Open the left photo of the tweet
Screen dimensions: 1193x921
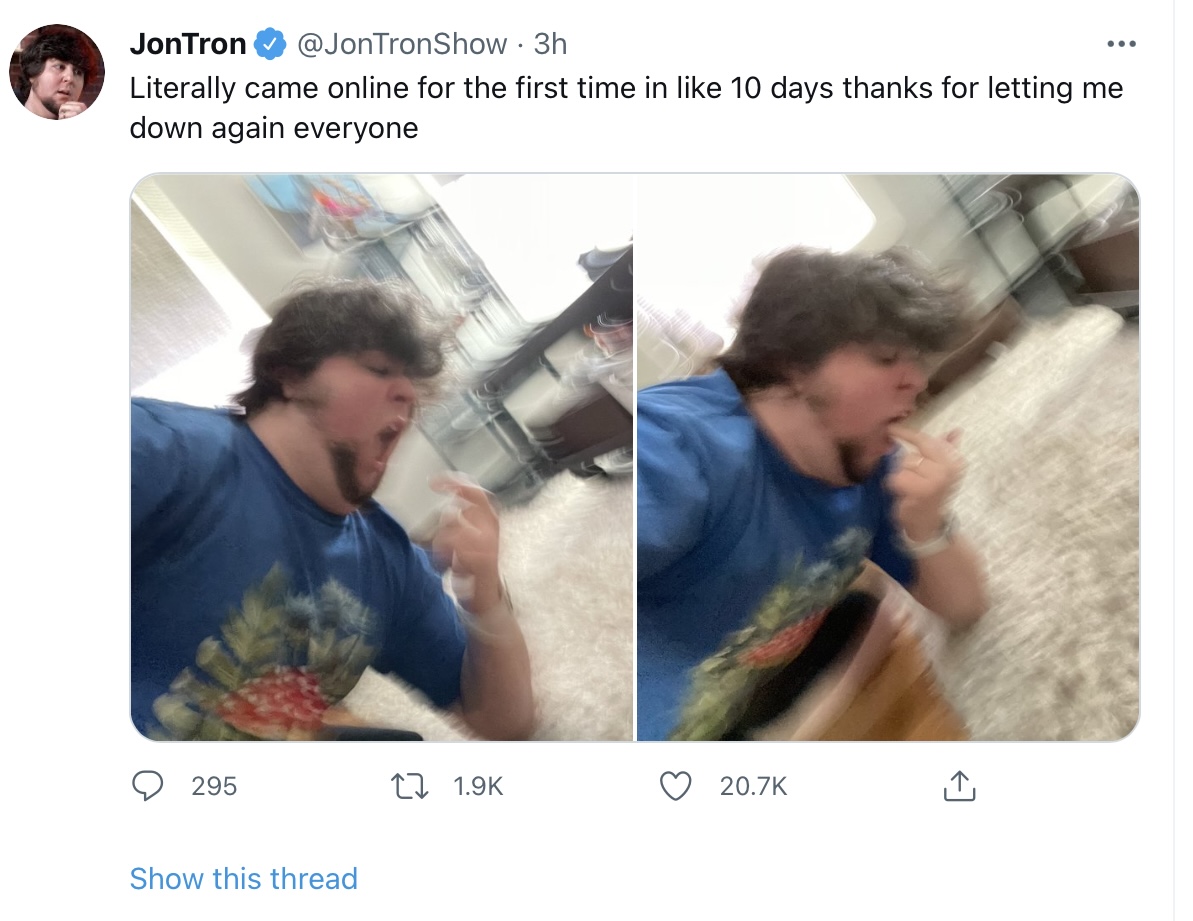coord(382,457)
